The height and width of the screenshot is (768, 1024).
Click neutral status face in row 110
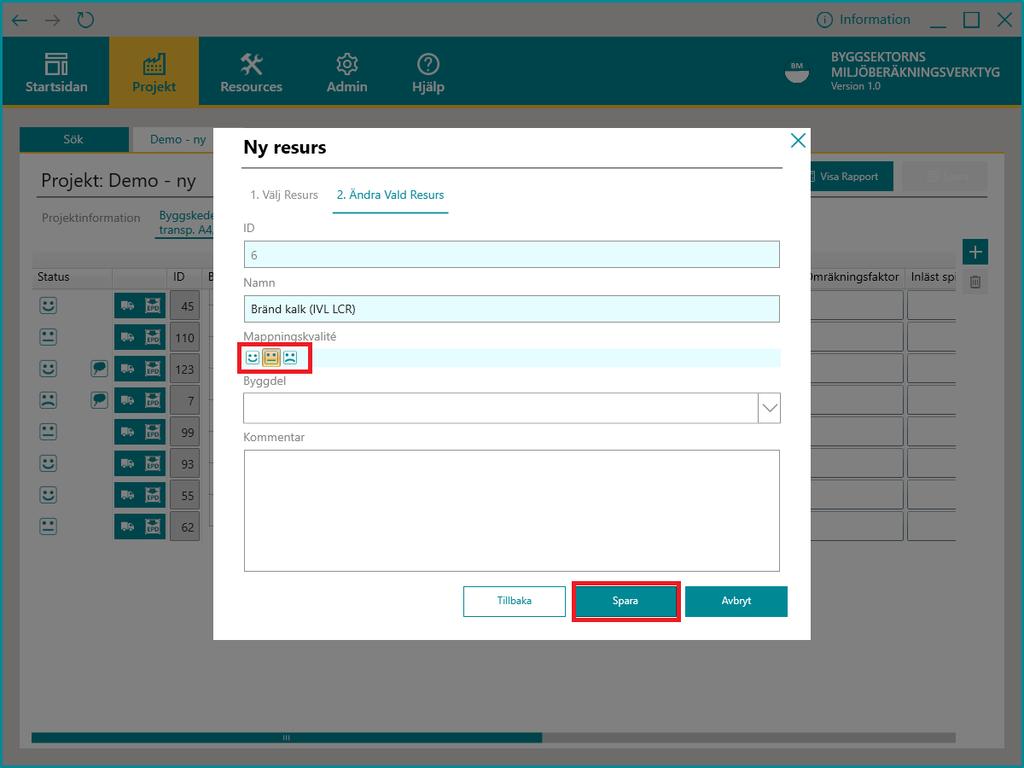(48, 337)
